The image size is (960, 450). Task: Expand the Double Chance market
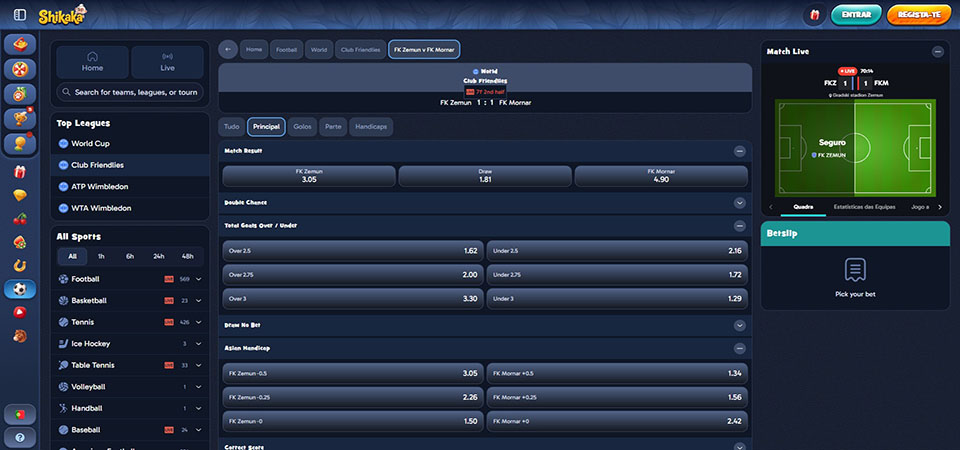click(740, 203)
